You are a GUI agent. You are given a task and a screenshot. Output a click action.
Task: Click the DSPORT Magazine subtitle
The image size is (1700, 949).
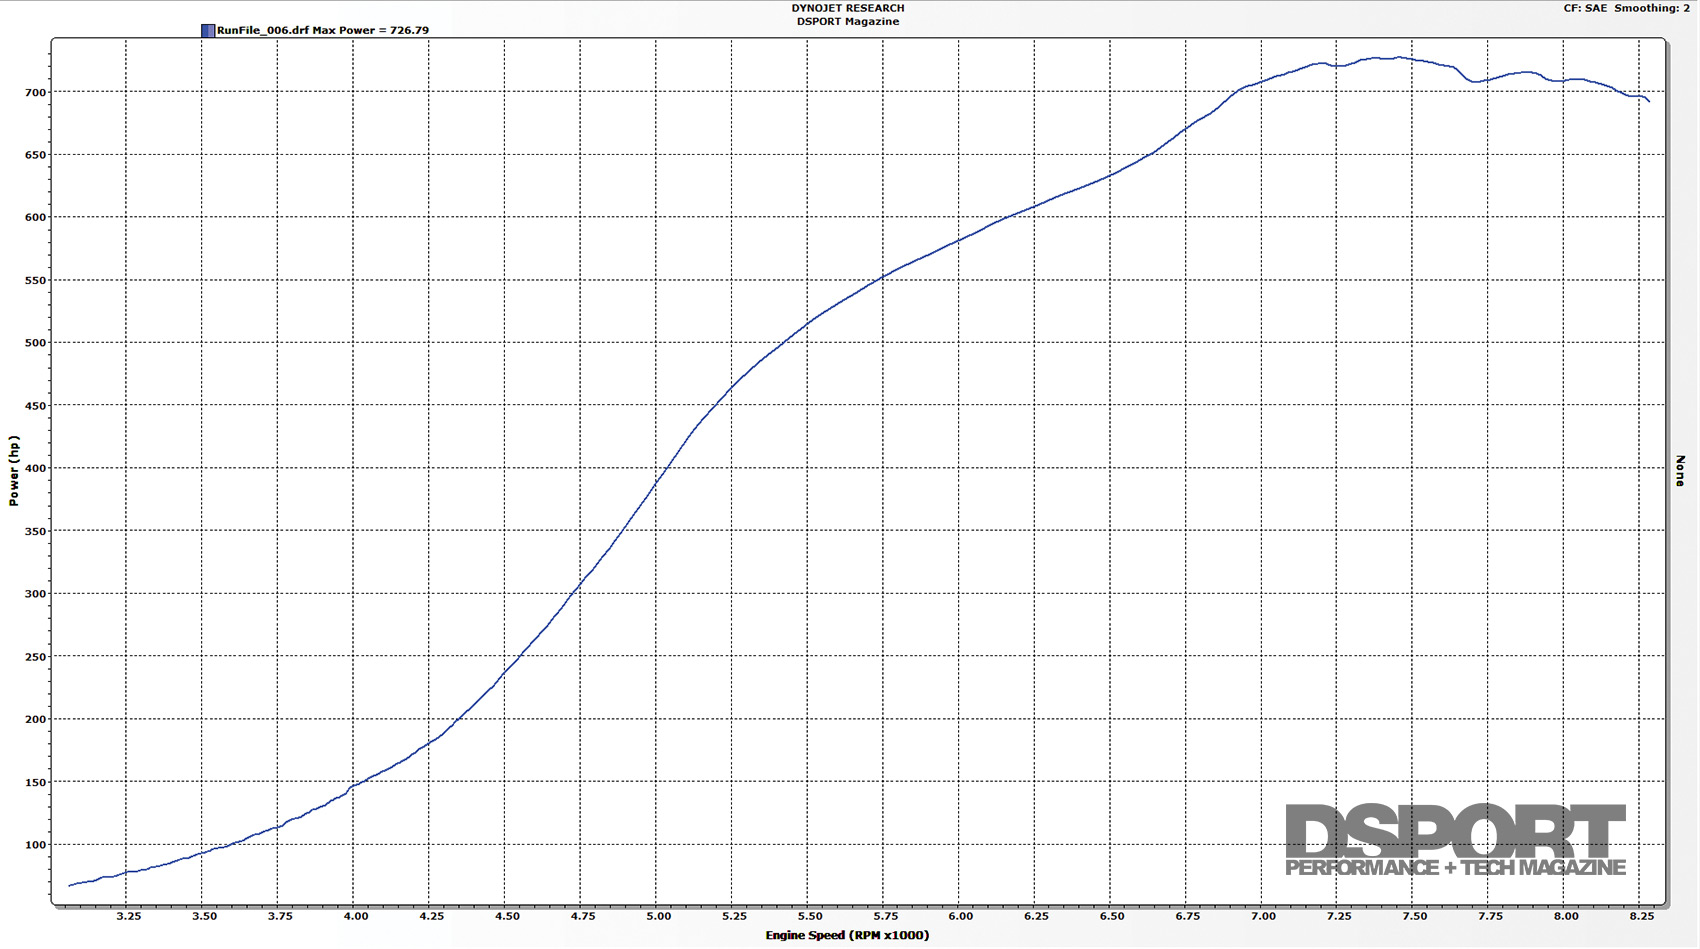click(x=847, y=21)
